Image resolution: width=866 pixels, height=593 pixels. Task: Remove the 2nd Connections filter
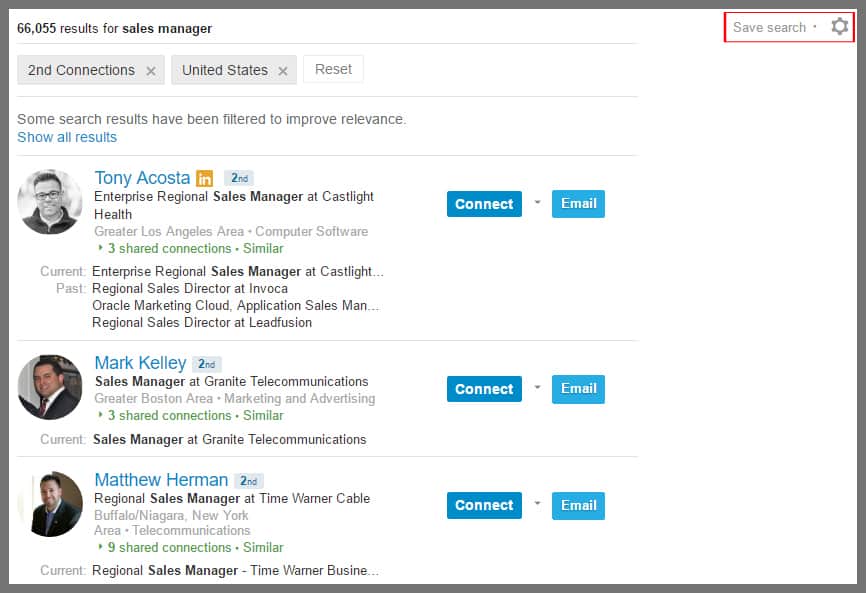point(151,71)
